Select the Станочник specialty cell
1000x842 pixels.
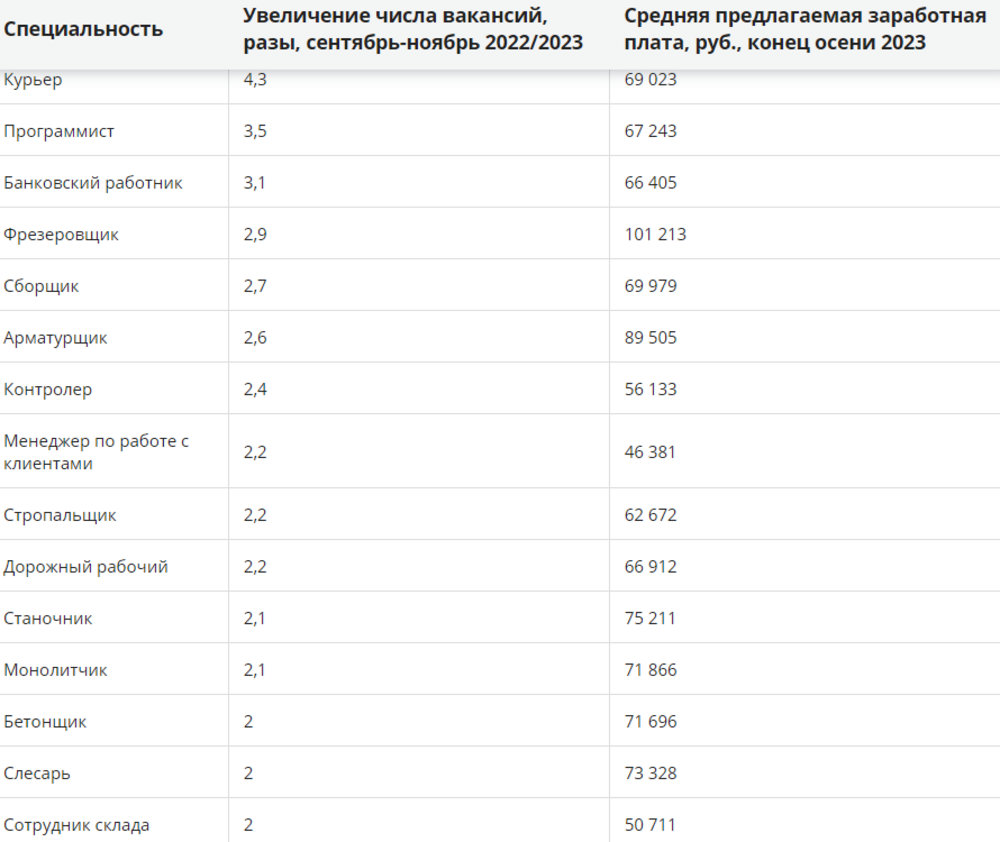click(x=48, y=618)
